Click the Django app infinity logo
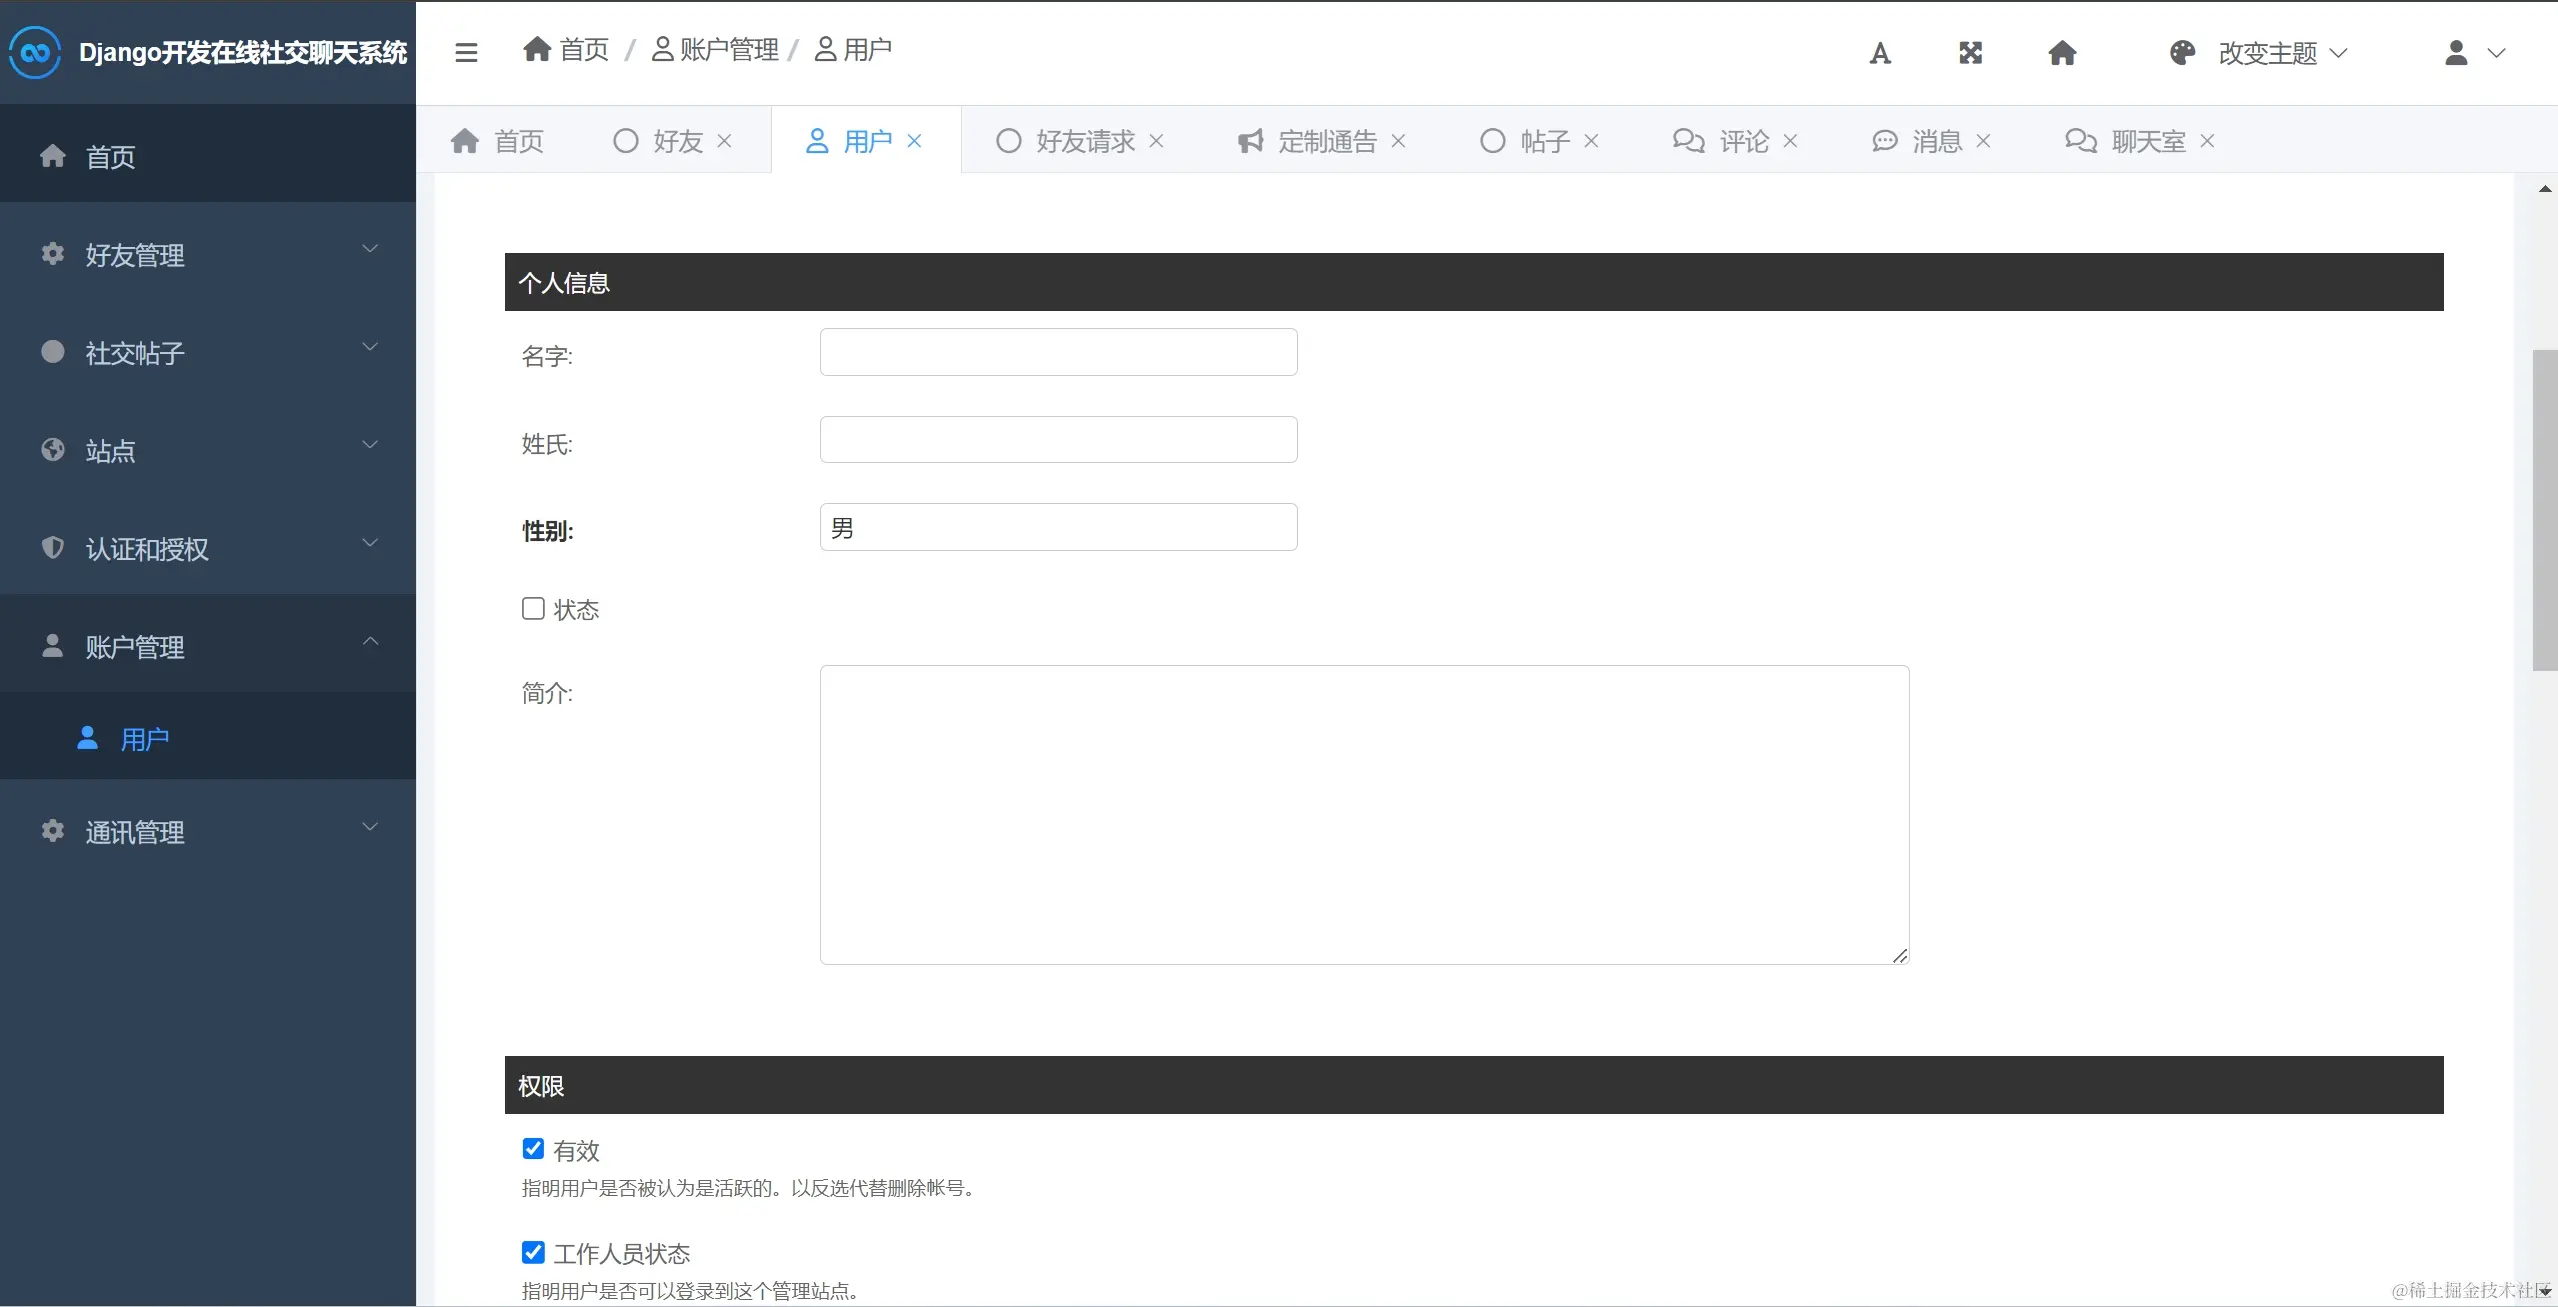 (35, 52)
